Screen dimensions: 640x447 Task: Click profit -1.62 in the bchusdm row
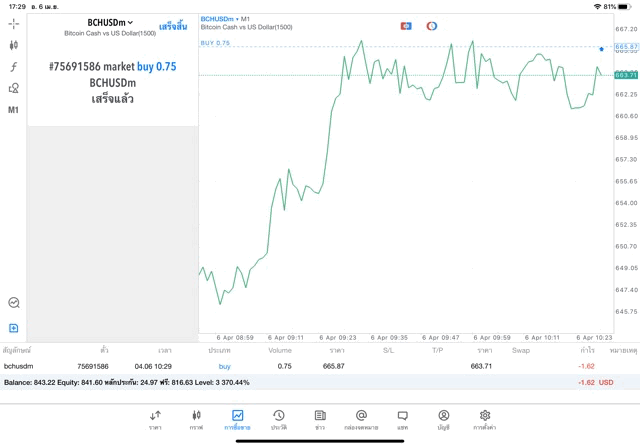coord(586,366)
